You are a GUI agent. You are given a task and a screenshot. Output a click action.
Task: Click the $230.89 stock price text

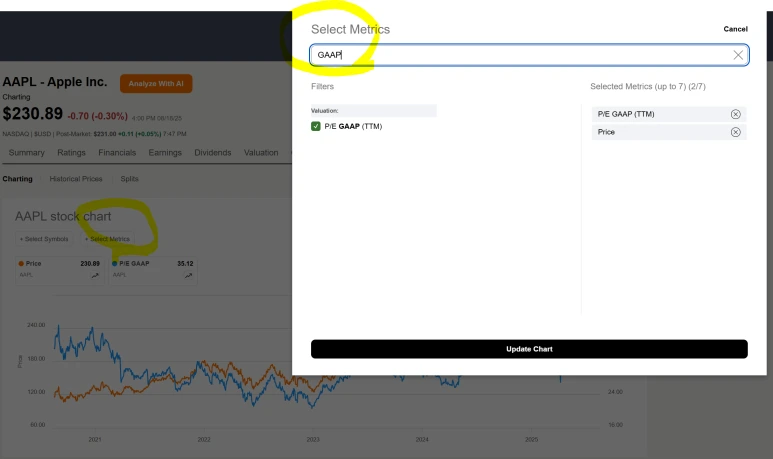(x=33, y=114)
